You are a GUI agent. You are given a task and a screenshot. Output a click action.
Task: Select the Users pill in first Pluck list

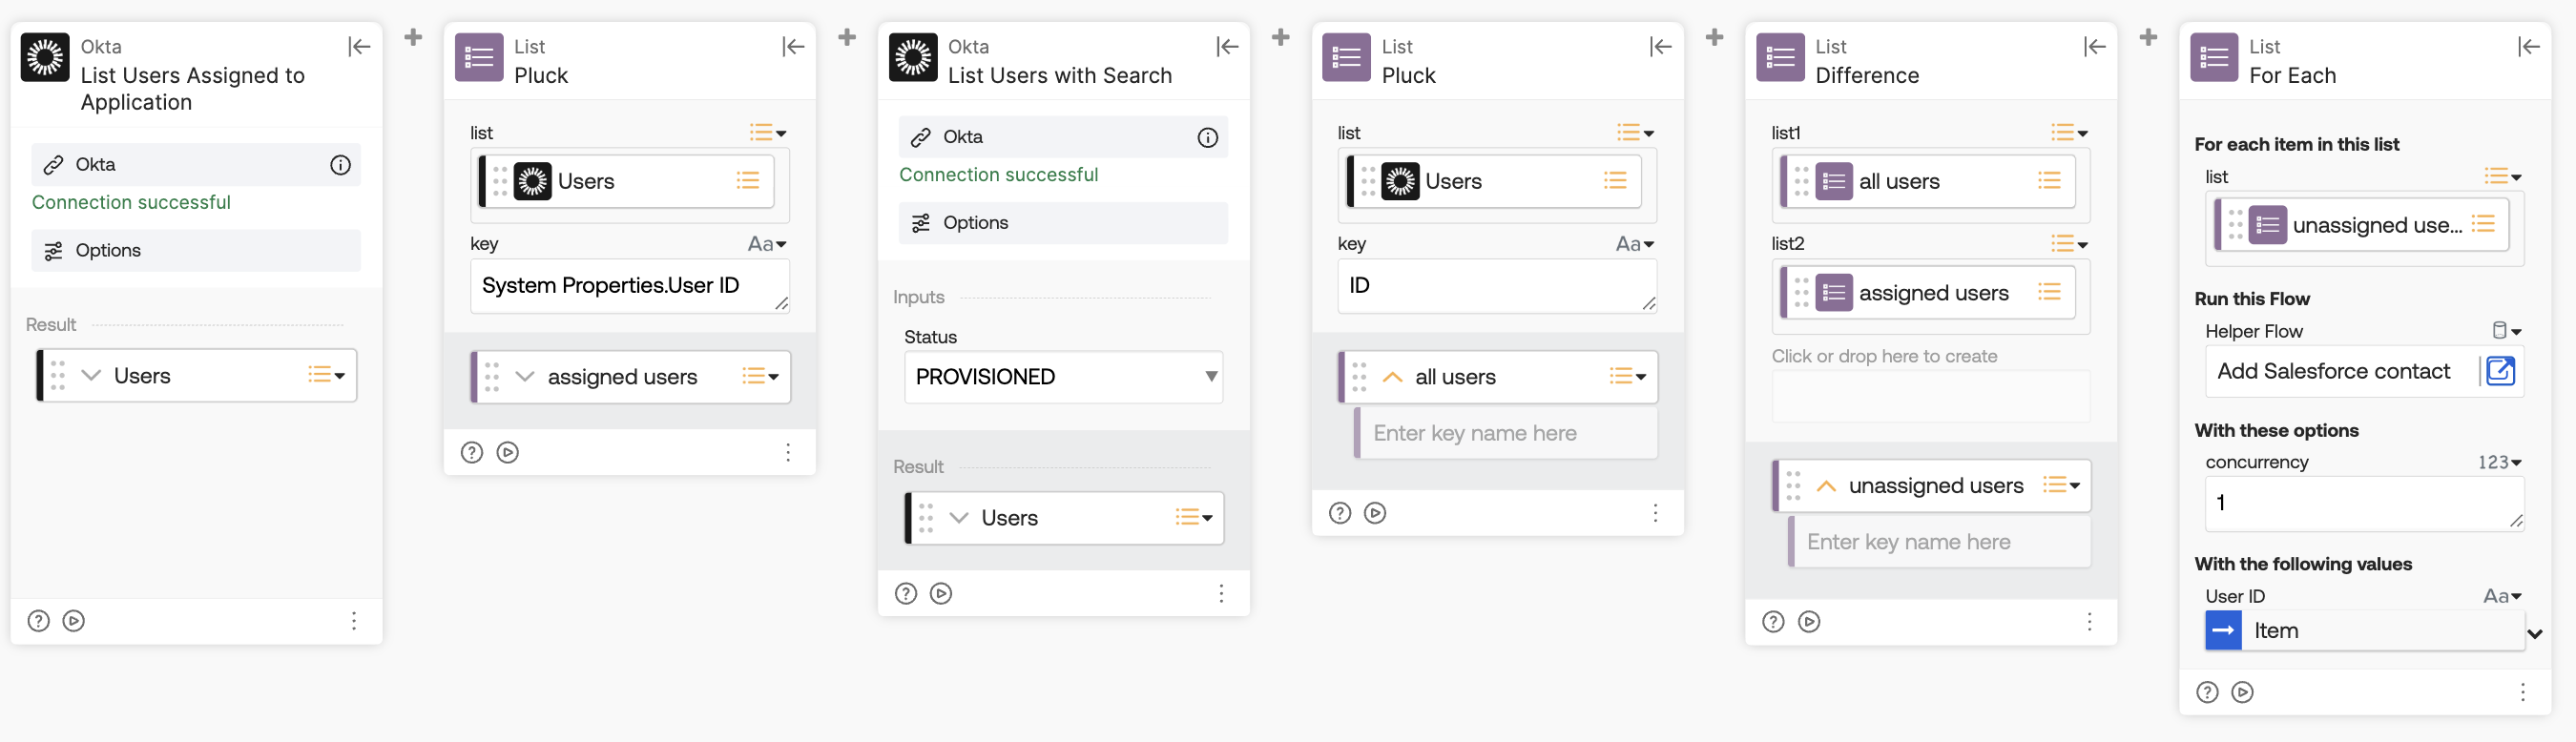627,181
